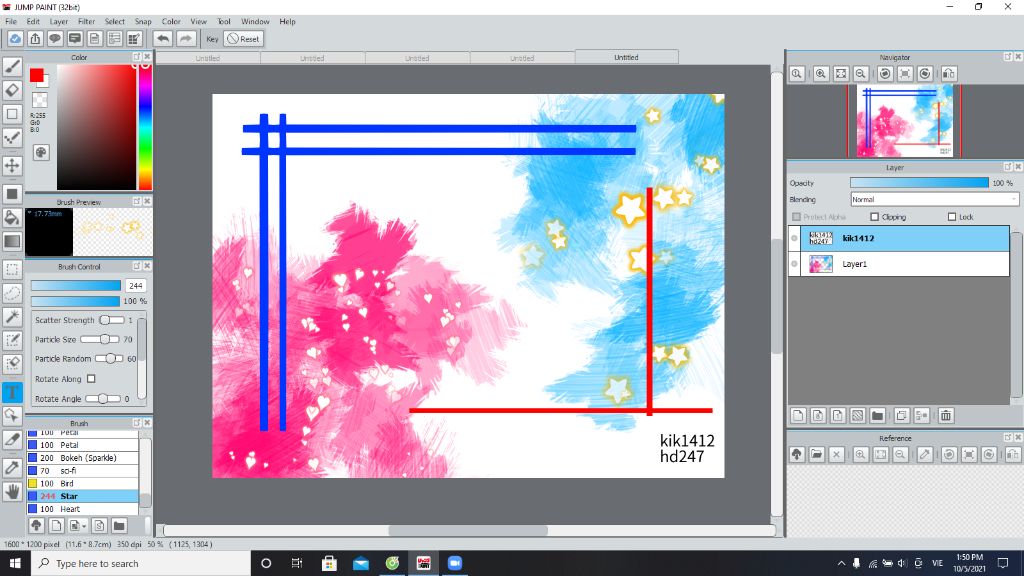1024x576 pixels.
Task: Adjust the layer Opacity slider
Action: (920, 184)
